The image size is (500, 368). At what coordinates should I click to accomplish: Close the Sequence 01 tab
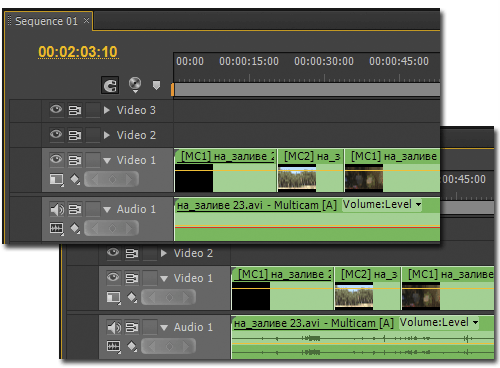point(86,21)
